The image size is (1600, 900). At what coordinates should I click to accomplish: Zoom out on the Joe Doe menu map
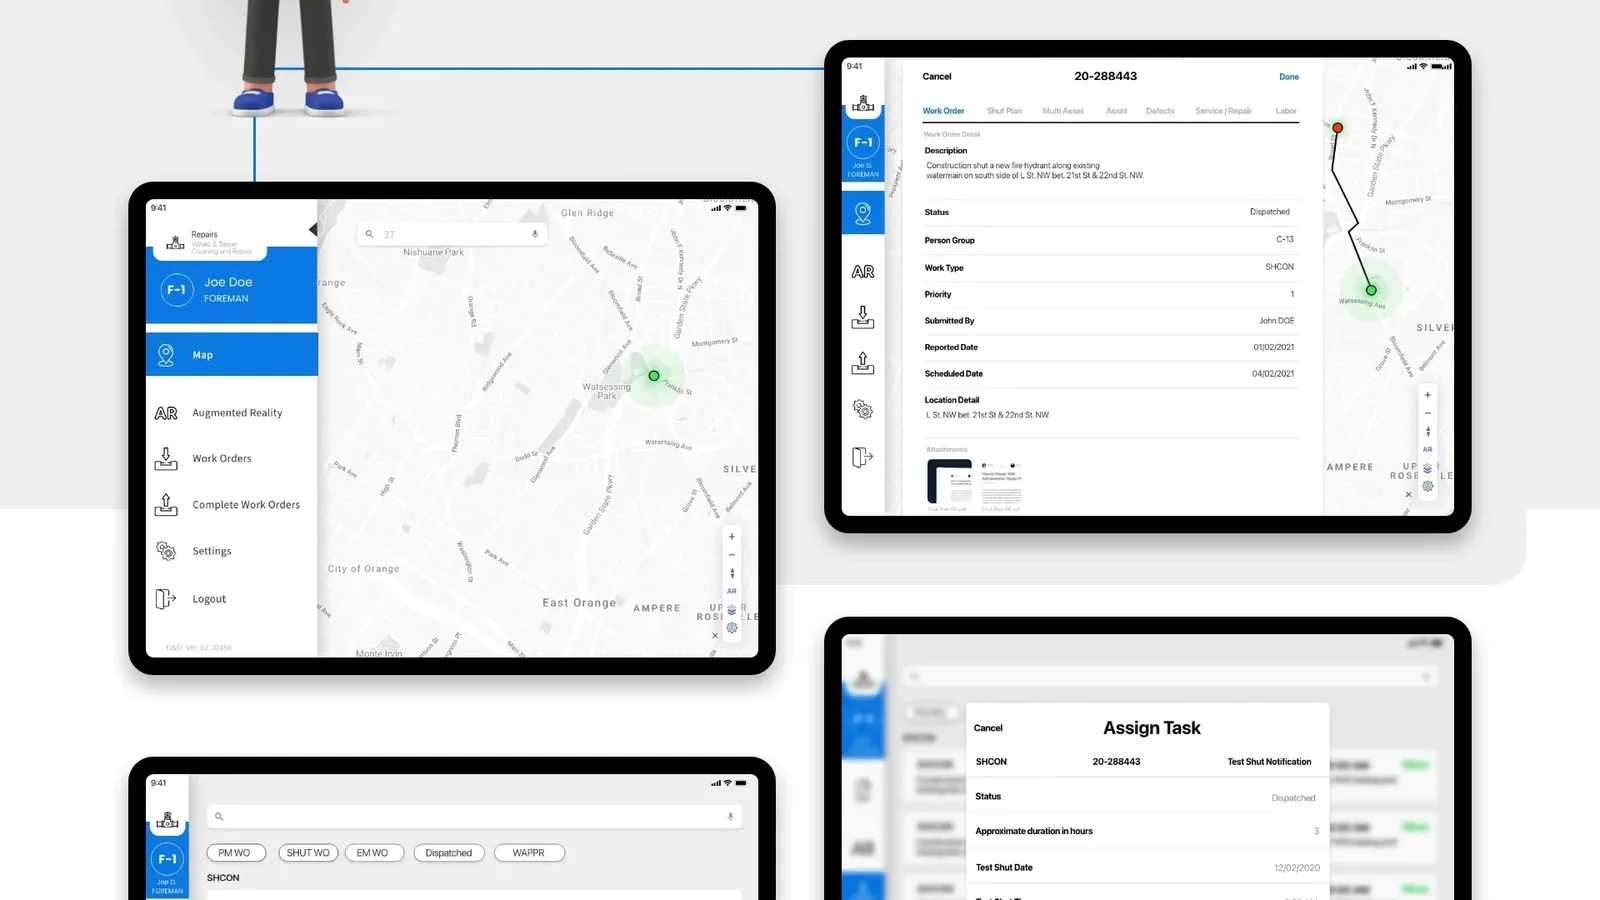coord(732,555)
